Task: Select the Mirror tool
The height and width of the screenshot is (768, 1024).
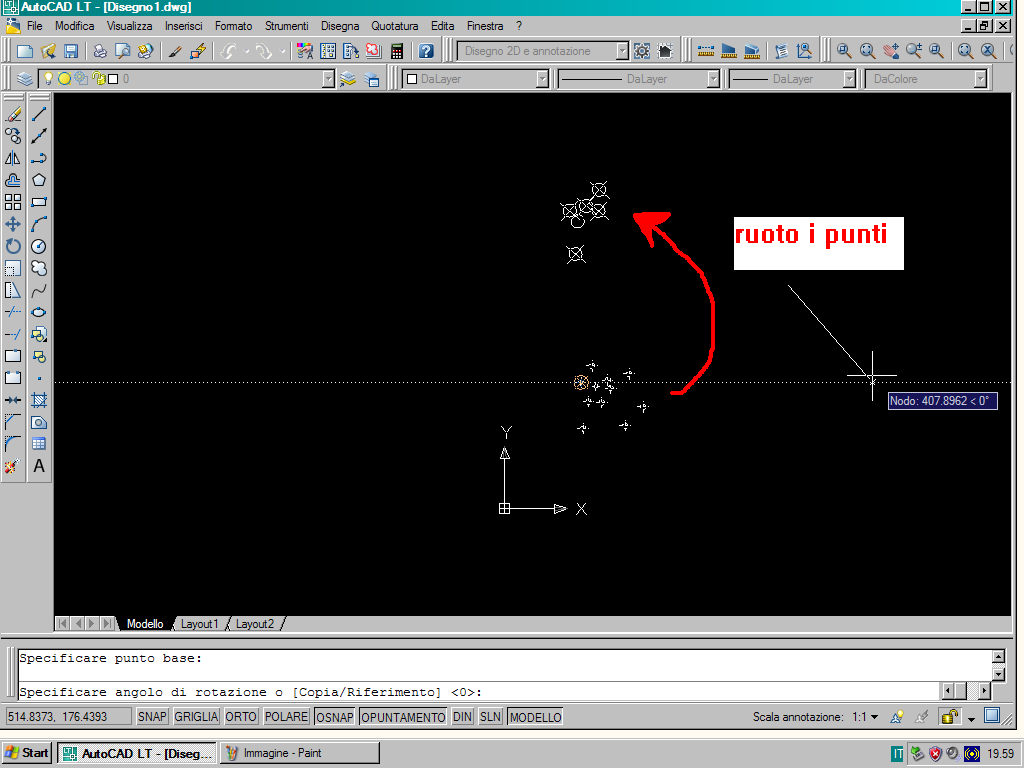Action: click(13, 158)
